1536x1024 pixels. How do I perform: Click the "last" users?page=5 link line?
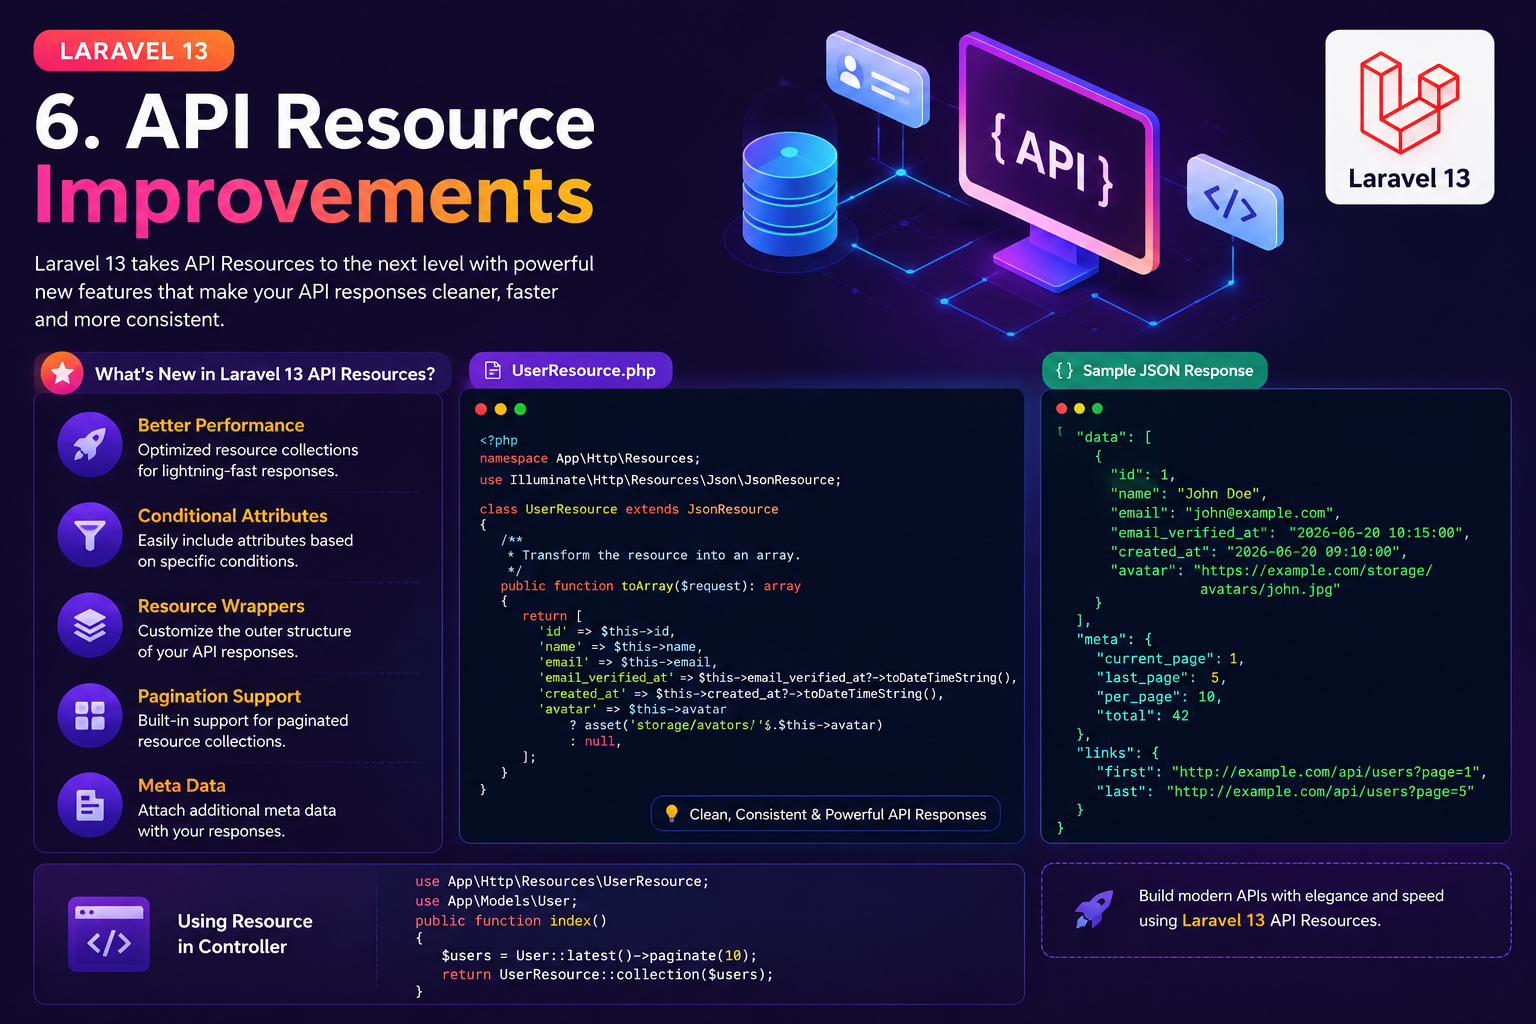click(x=1285, y=791)
